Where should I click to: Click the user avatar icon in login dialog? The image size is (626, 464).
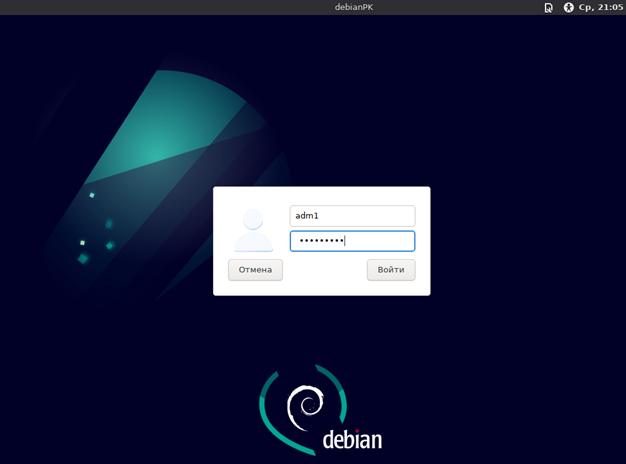pyautogui.click(x=253, y=230)
